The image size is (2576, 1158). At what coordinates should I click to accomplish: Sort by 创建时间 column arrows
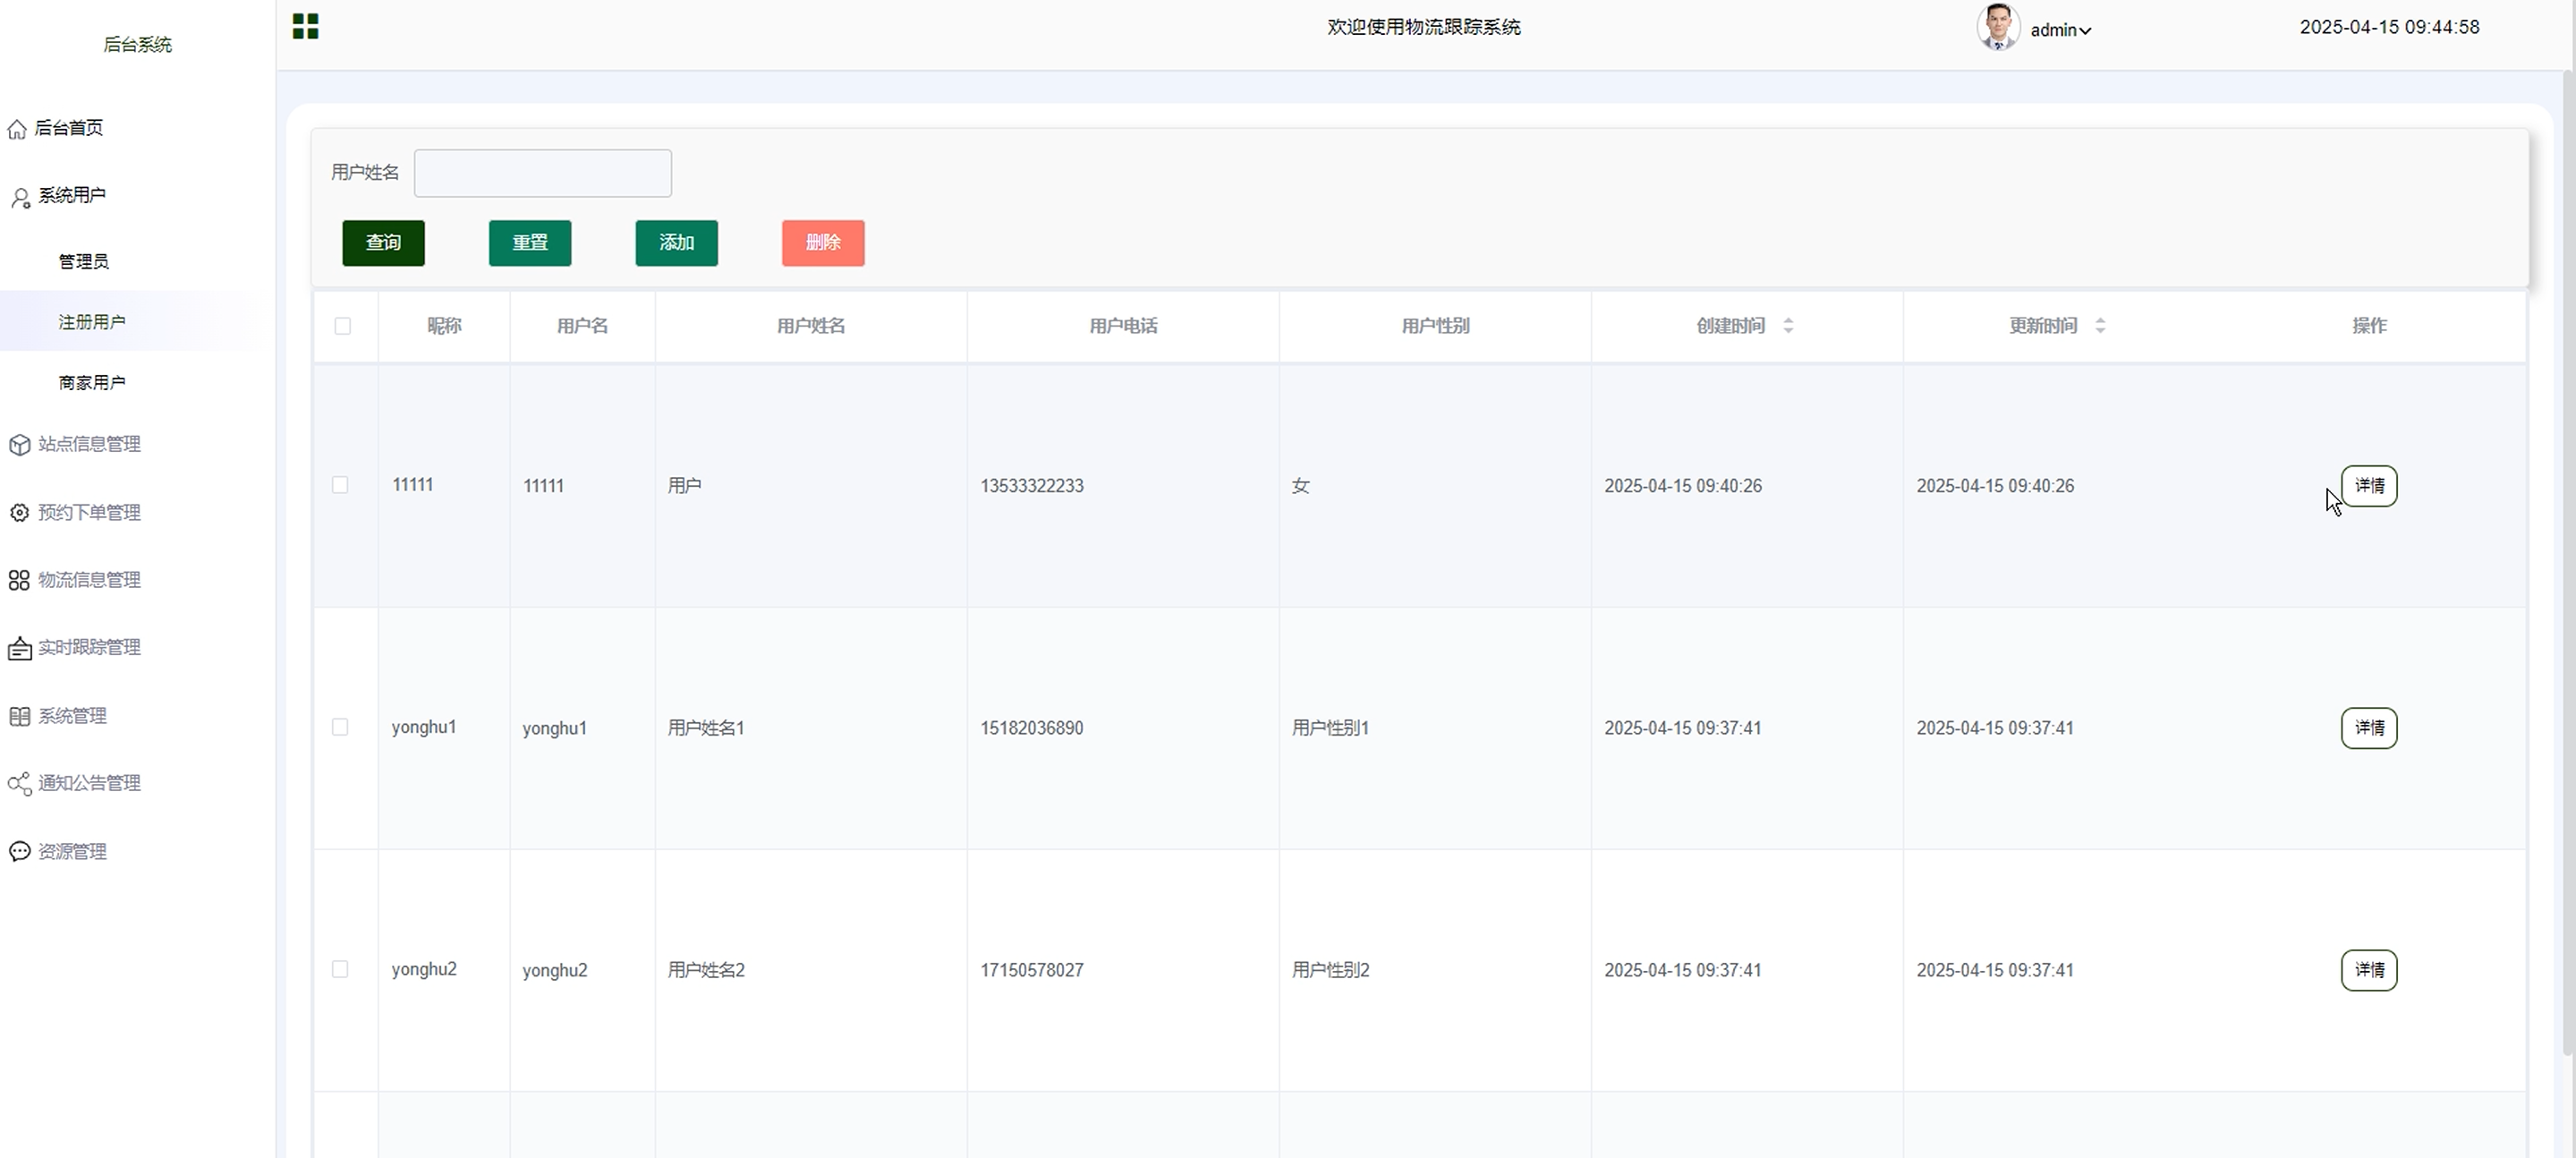tap(1788, 326)
